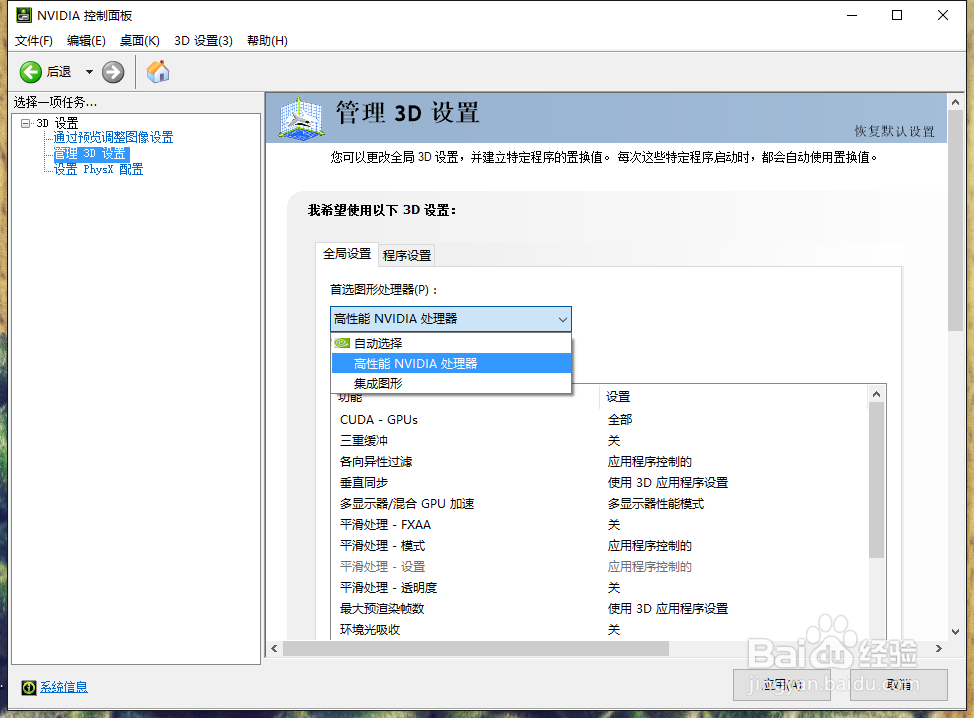Click the NVIDIA Control Panel title icon

pyautogui.click(x=24, y=15)
